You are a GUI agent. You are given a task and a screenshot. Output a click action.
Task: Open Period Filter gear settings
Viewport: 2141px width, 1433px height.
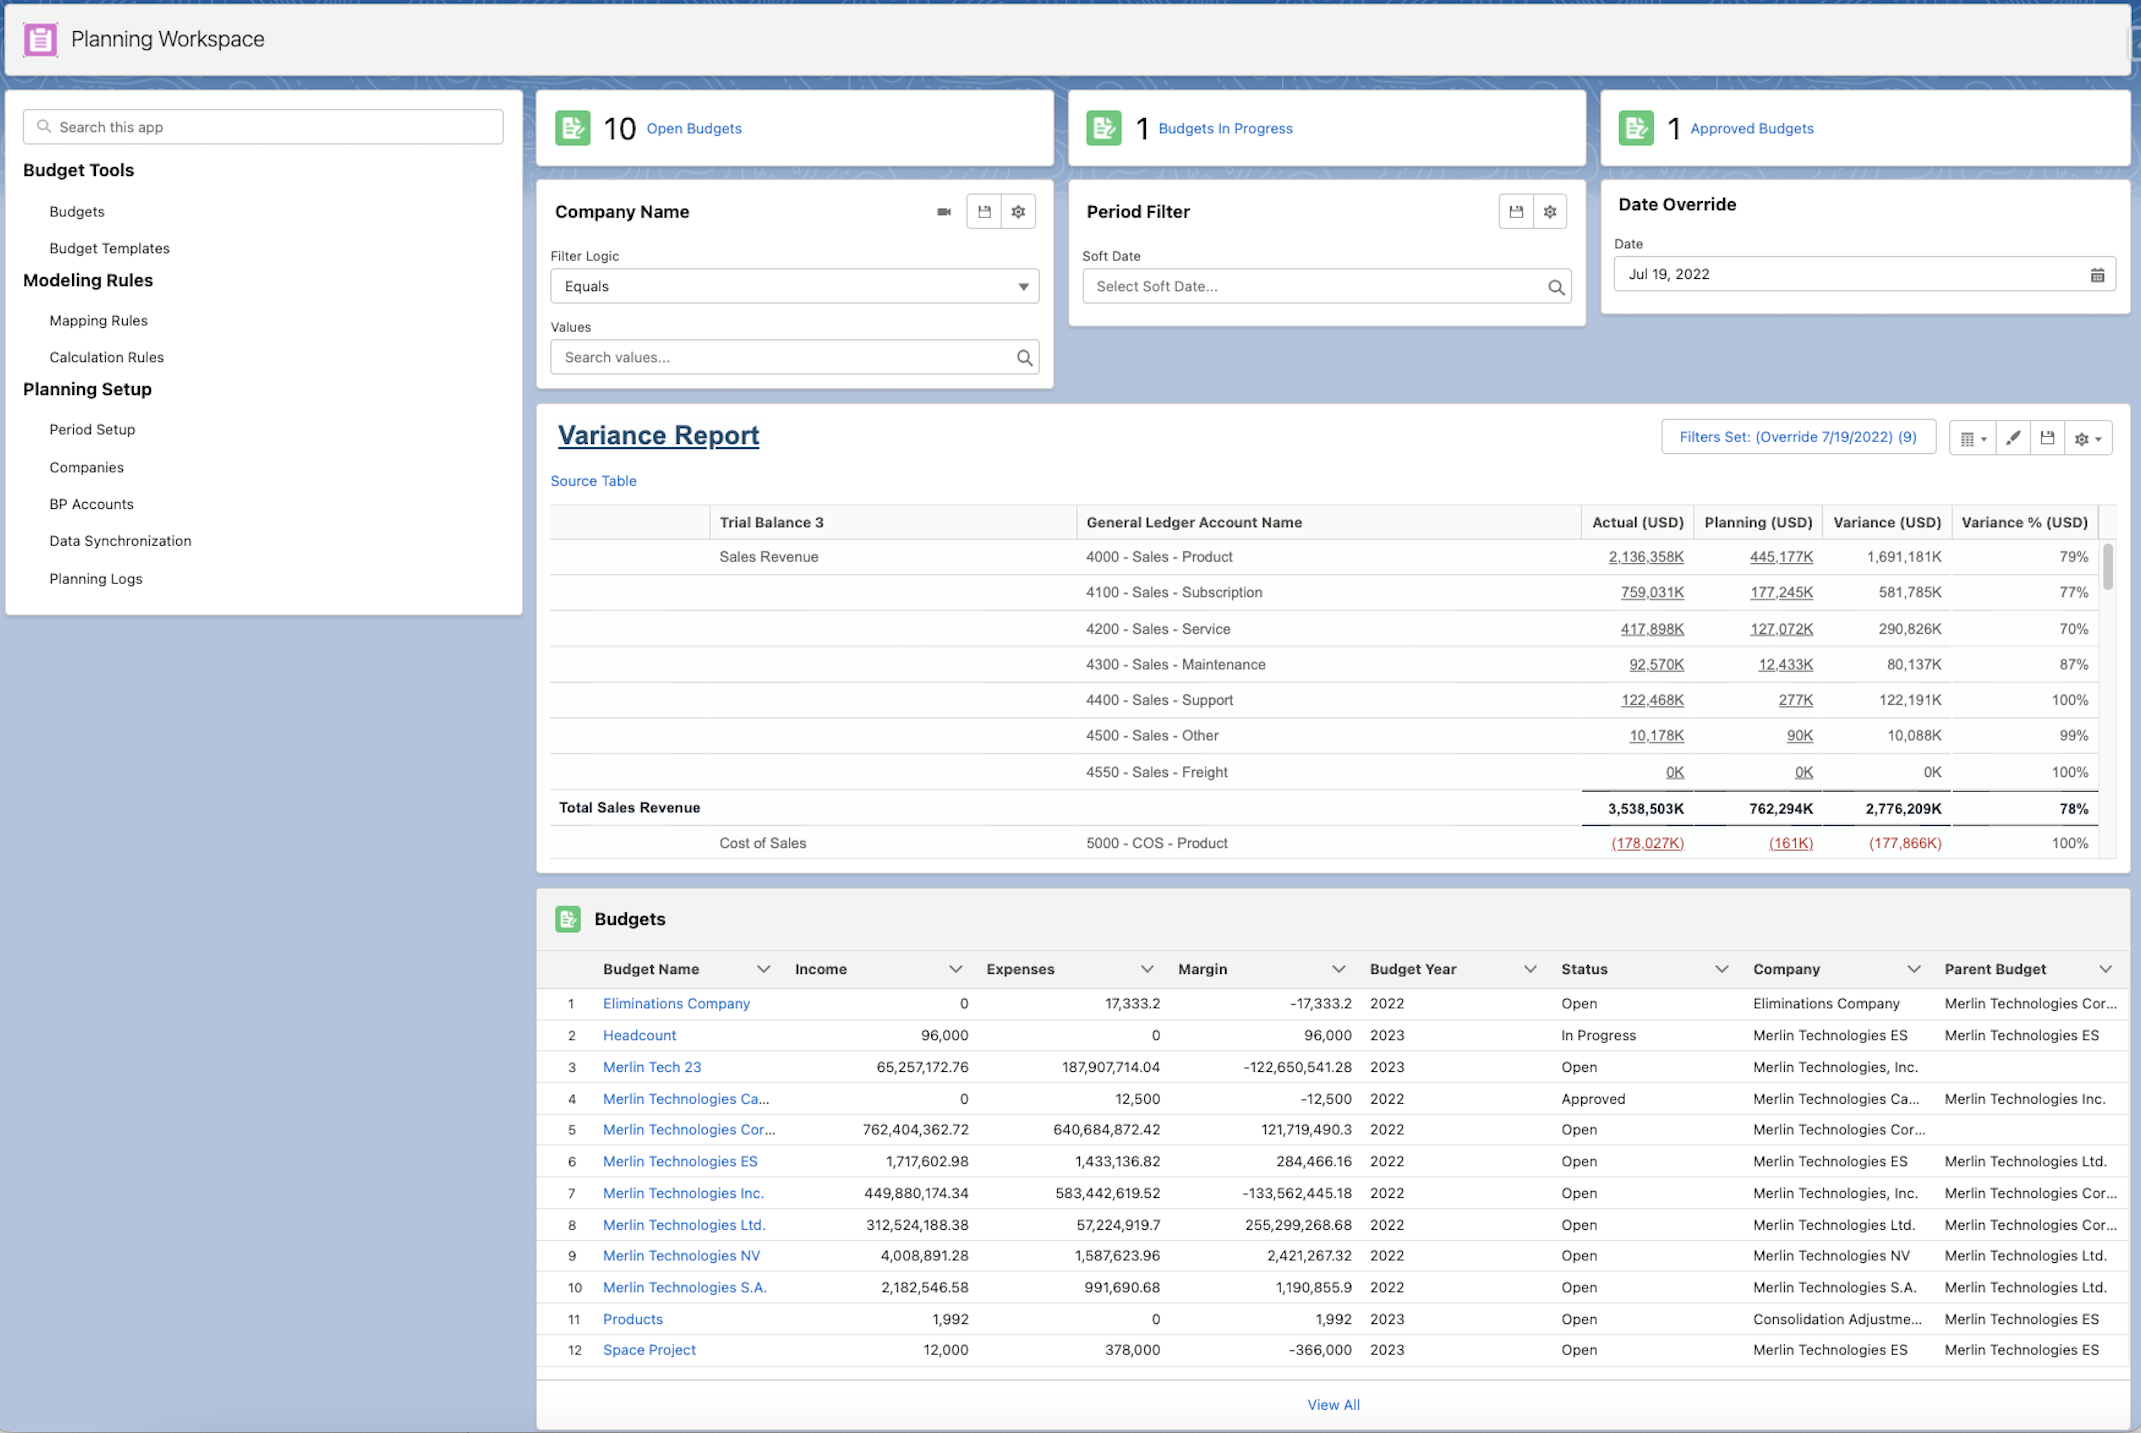[1550, 212]
